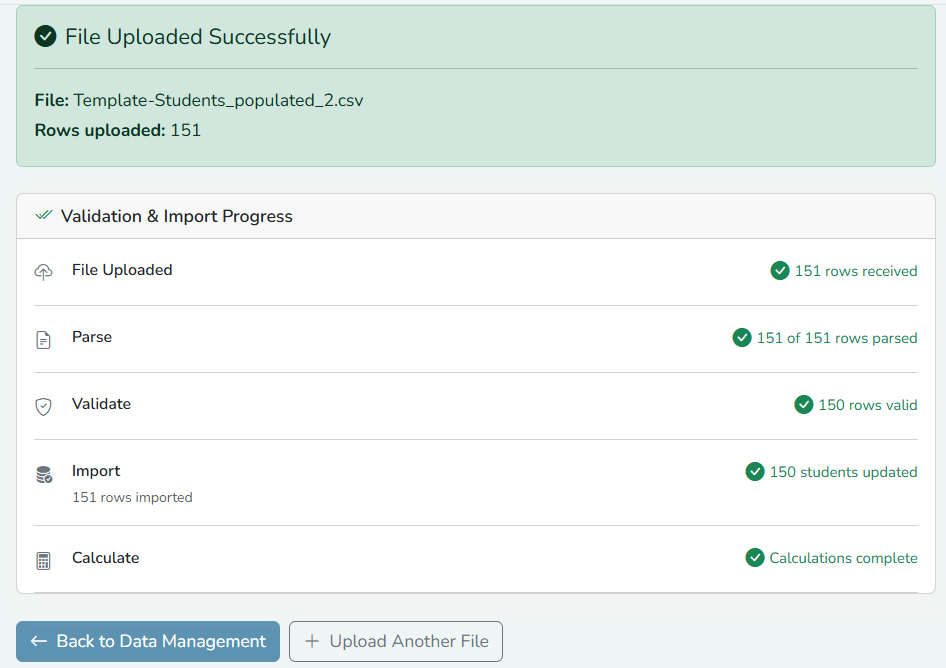Click the Validation & Import Progress heading

177,216
